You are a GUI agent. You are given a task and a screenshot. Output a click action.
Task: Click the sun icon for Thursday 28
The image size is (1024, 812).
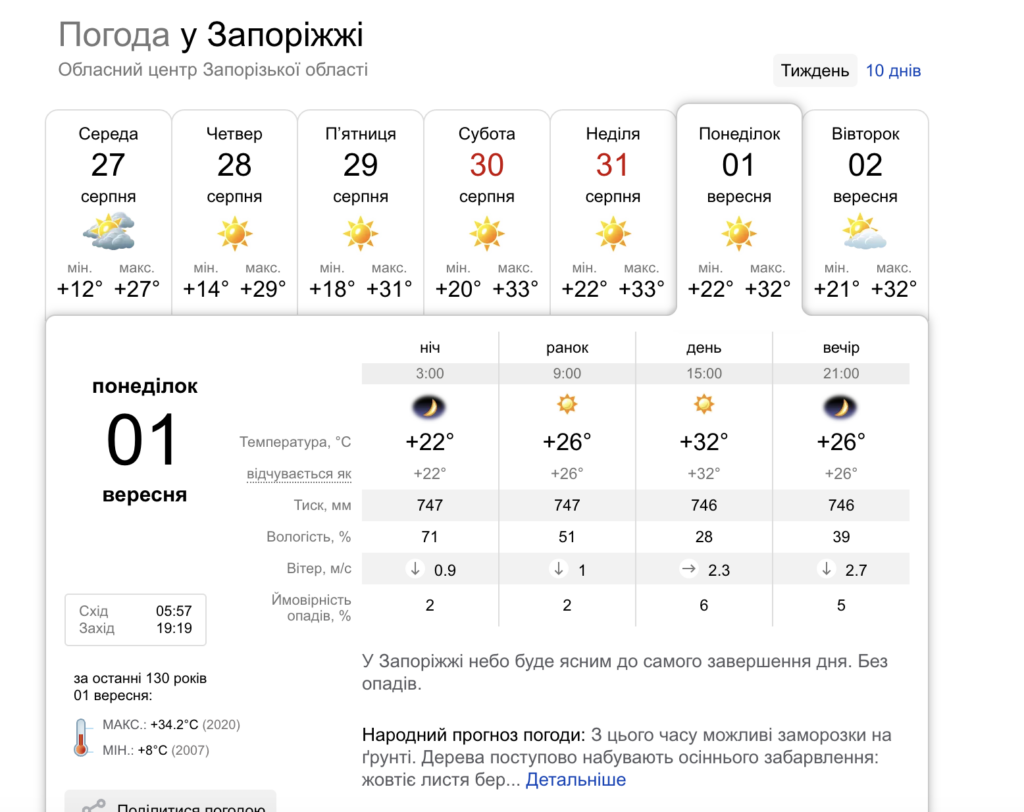coord(235,233)
